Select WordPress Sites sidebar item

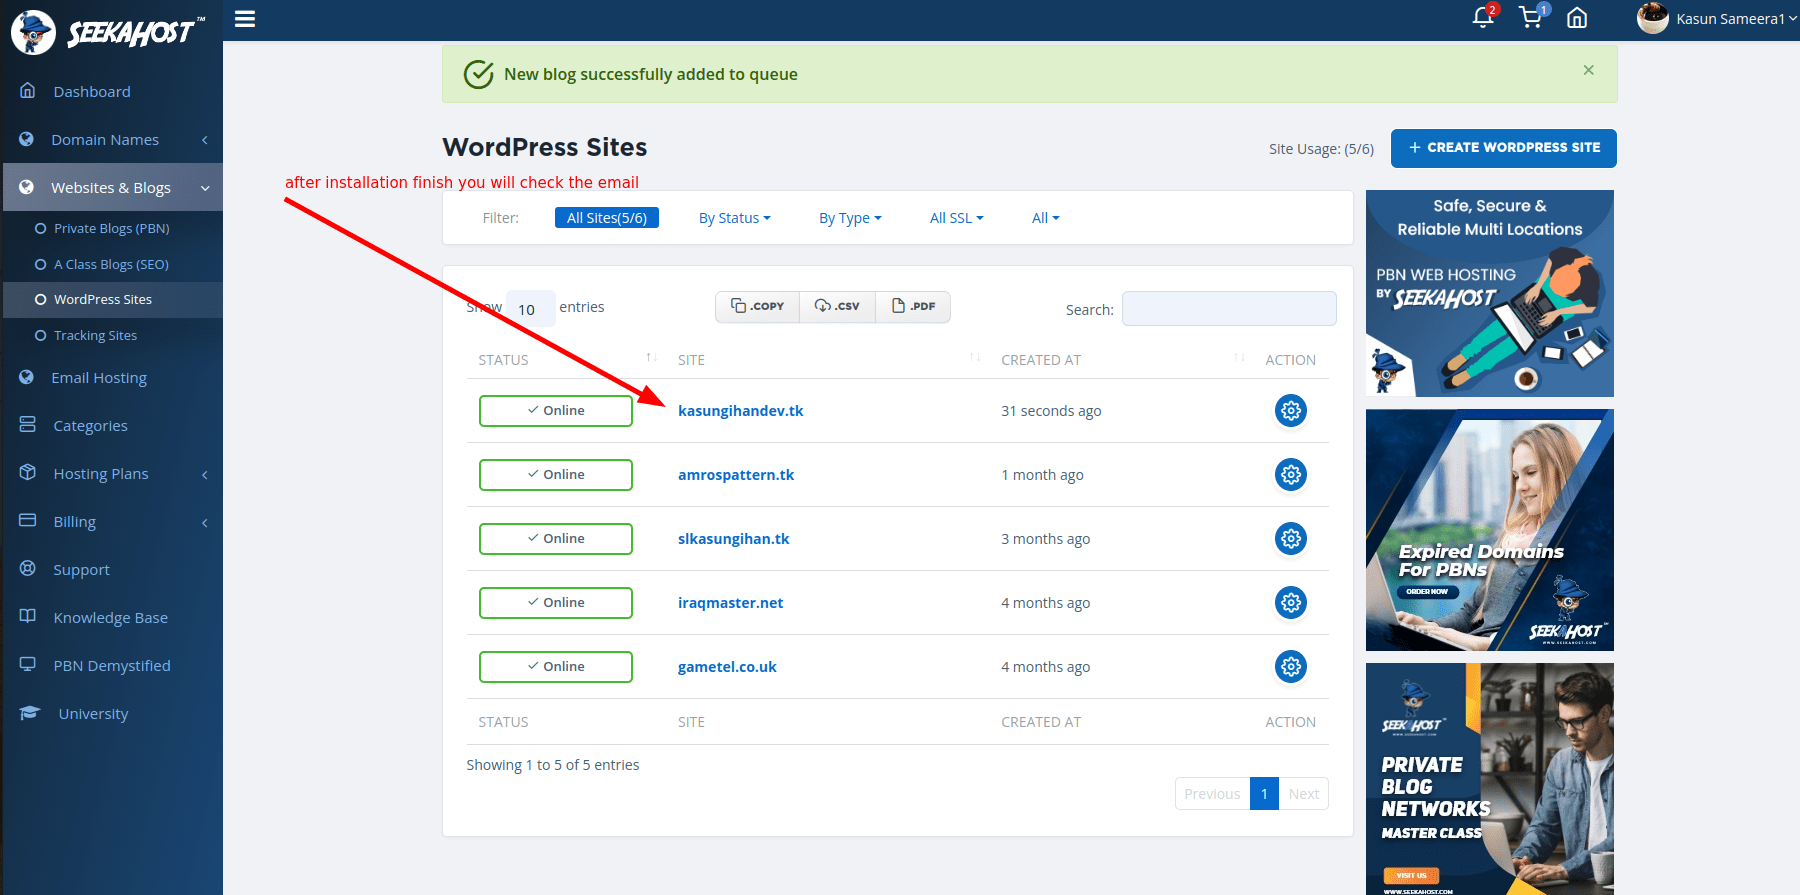(112, 299)
